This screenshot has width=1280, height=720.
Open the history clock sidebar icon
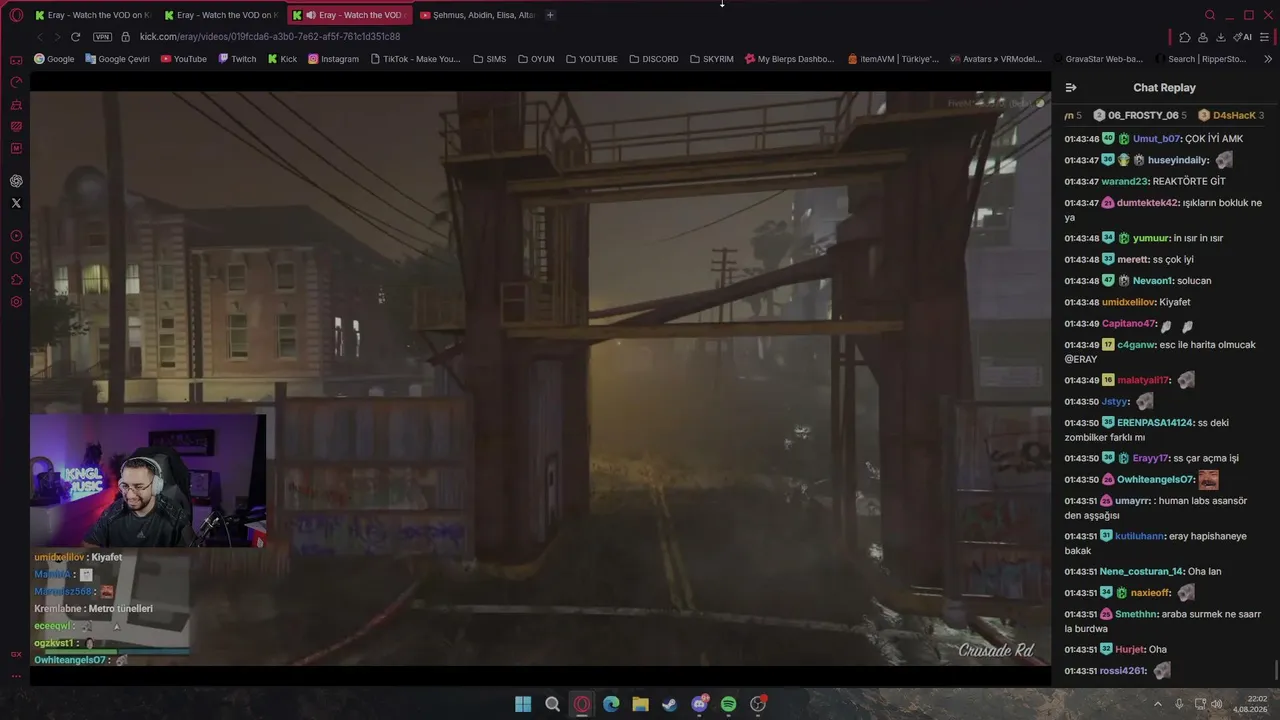16,258
